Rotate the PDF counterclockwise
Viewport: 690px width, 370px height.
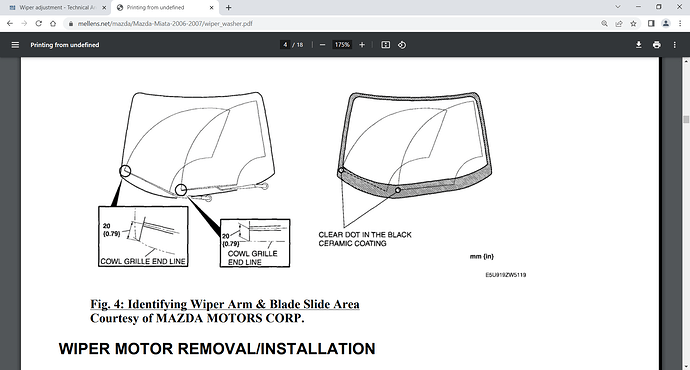point(402,45)
